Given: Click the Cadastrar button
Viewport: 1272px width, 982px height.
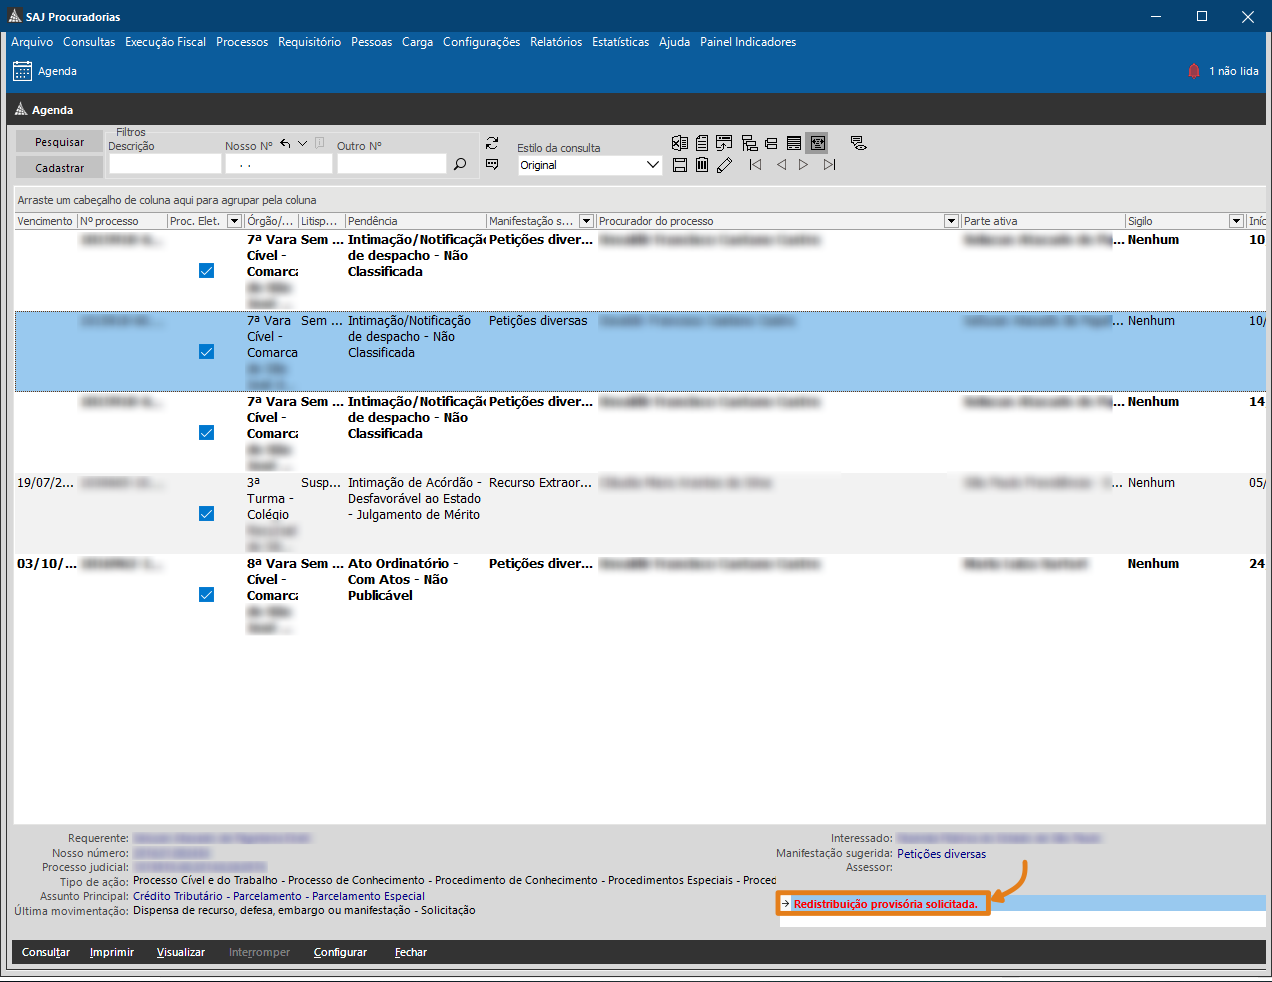Looking at the screenshot, I should (x=59, y=168).
